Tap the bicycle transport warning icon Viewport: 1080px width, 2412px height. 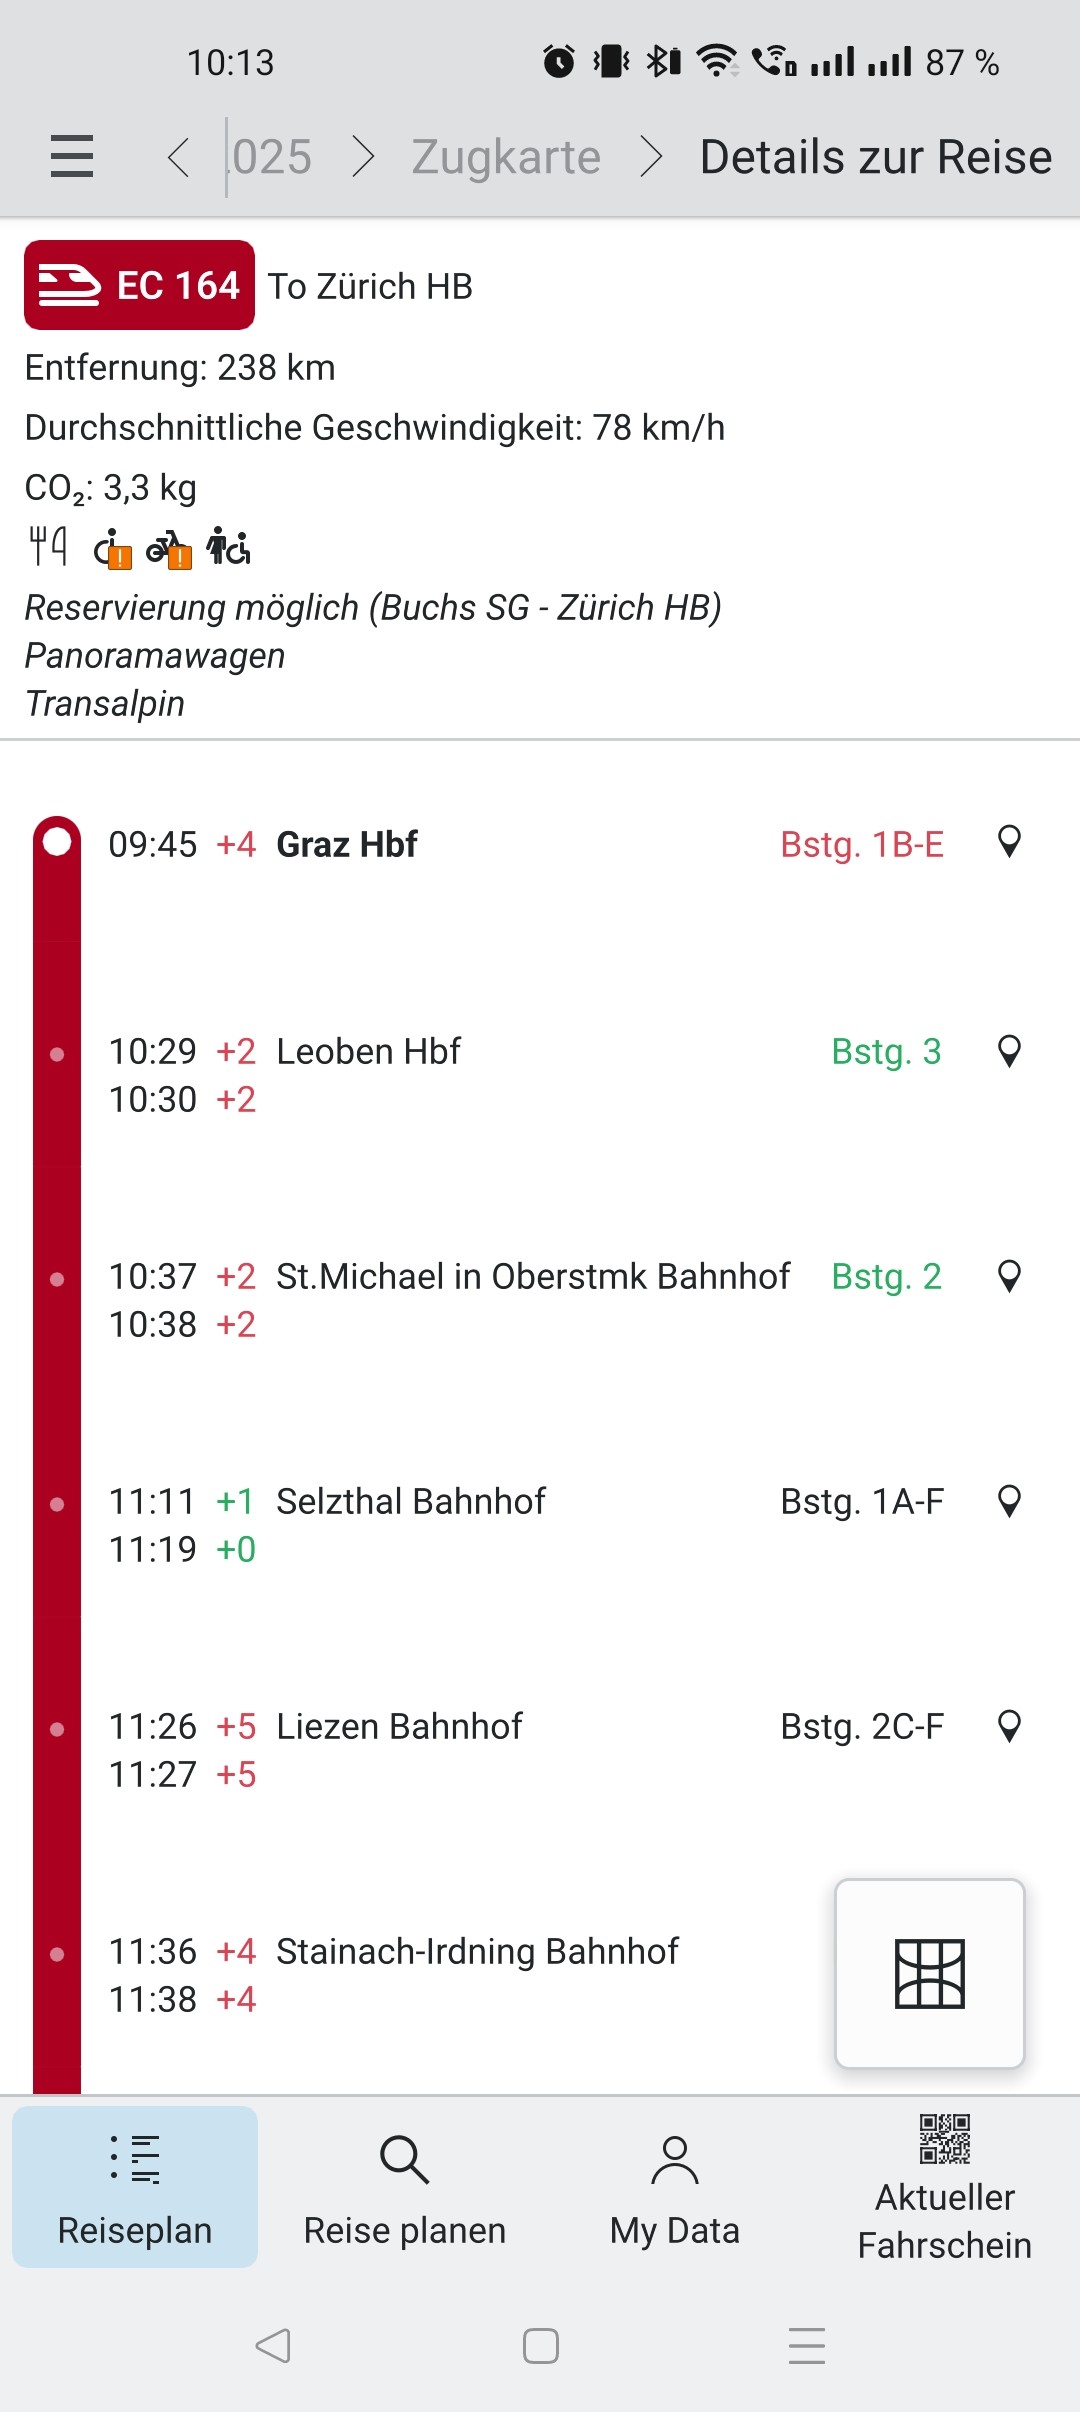(x=169, y=549)
